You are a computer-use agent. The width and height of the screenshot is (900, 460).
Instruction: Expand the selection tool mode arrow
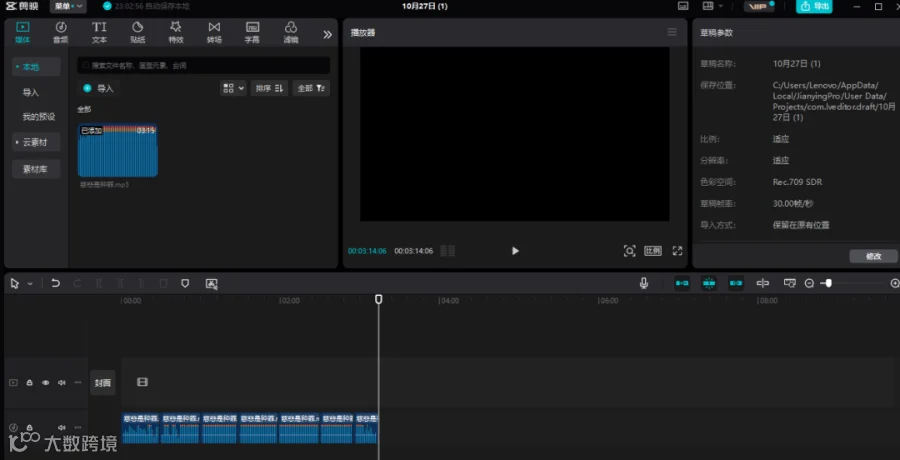pos(30,283)
